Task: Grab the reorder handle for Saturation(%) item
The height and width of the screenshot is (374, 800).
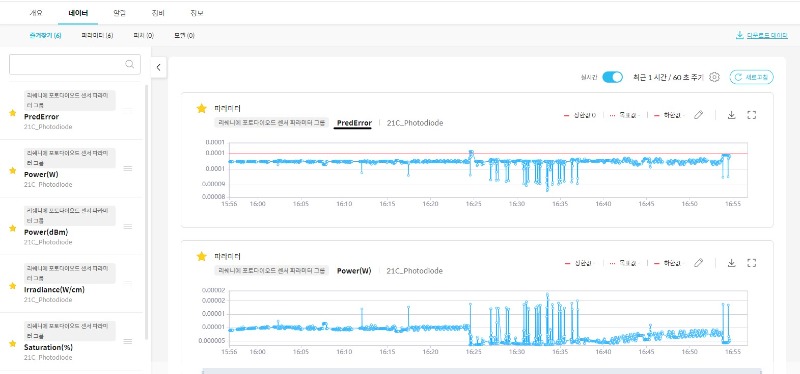Action: tap(128, 341)
